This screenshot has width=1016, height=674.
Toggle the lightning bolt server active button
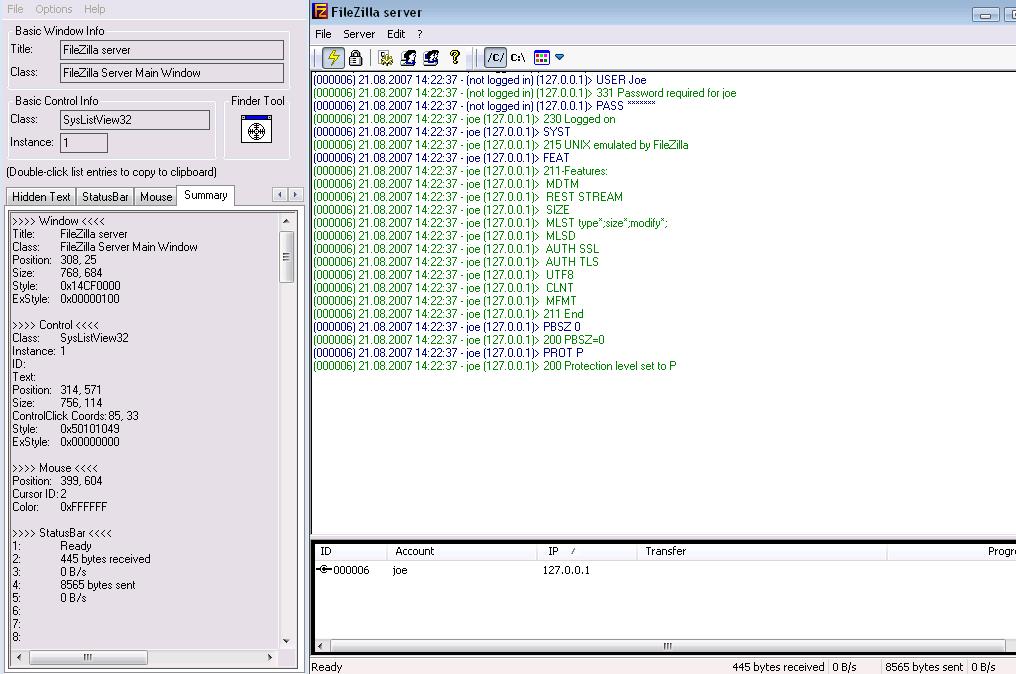(334, 58)
